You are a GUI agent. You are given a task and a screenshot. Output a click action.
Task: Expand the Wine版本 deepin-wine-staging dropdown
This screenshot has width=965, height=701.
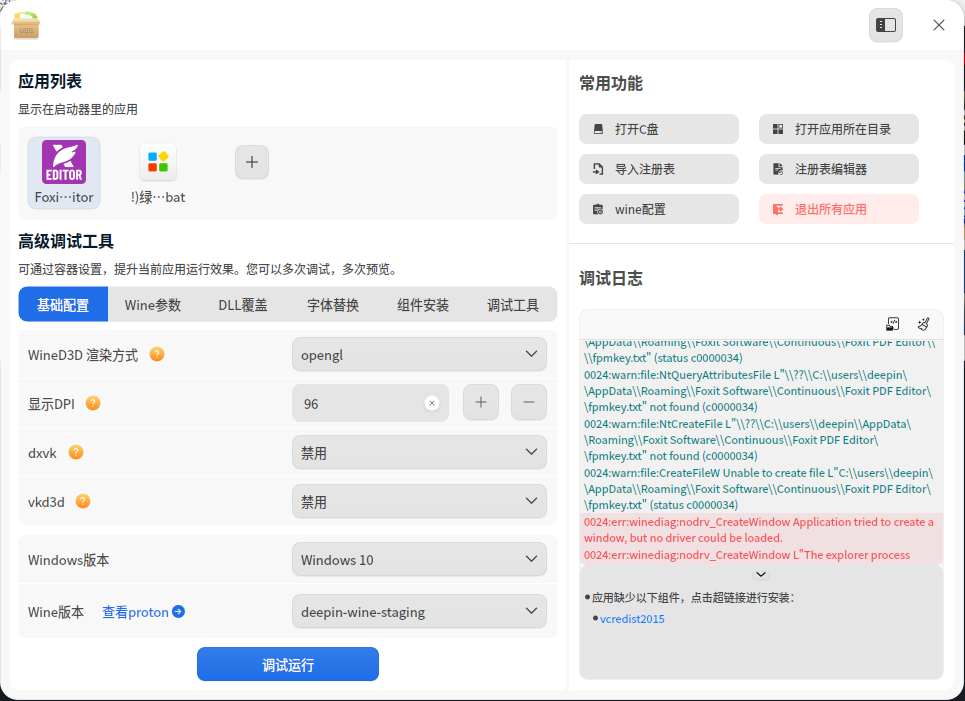pyautogui.click(x=419, y=611)
